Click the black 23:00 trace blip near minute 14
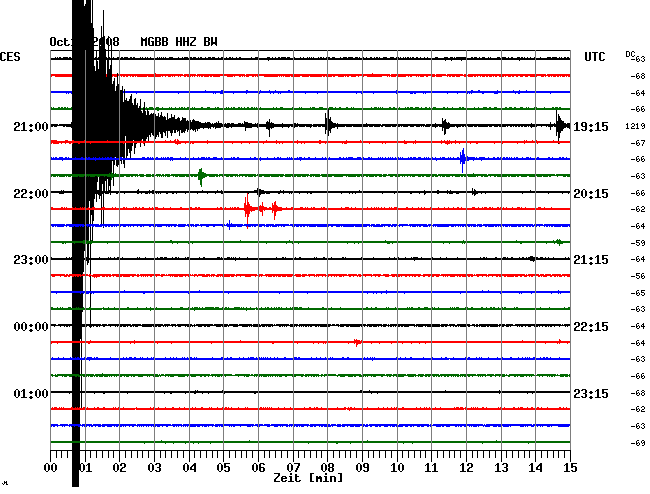The width and height of the screenshot is (650, 494). 532,259
